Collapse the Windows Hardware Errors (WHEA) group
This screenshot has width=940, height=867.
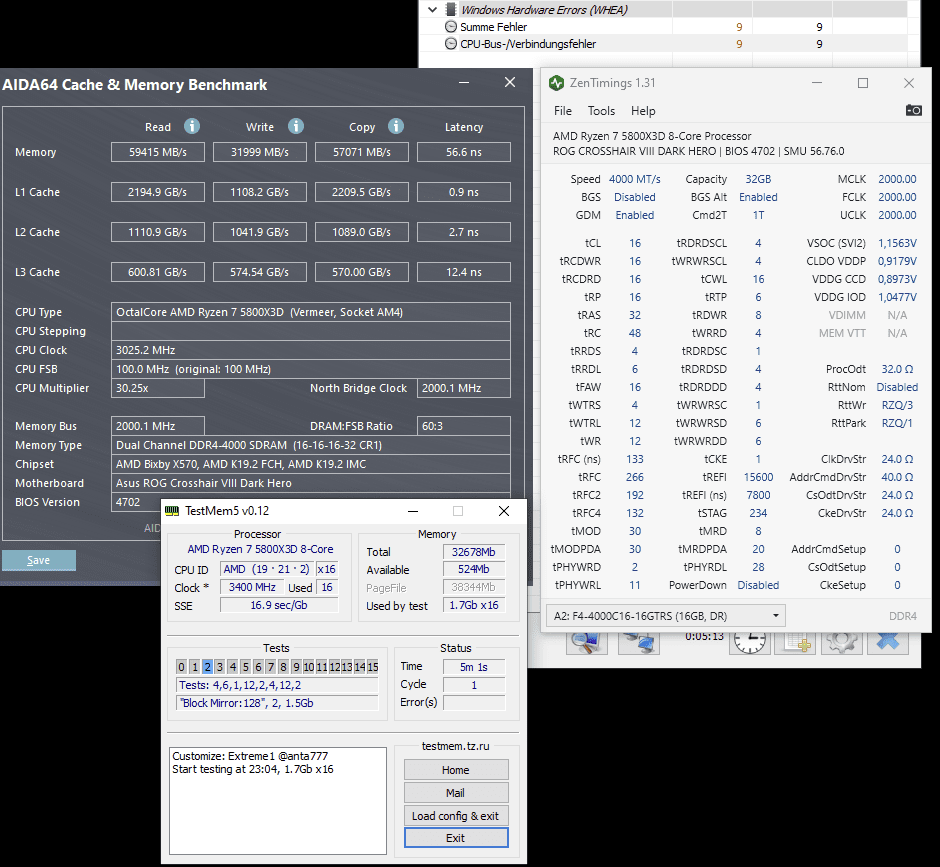(x=433, y=10)
